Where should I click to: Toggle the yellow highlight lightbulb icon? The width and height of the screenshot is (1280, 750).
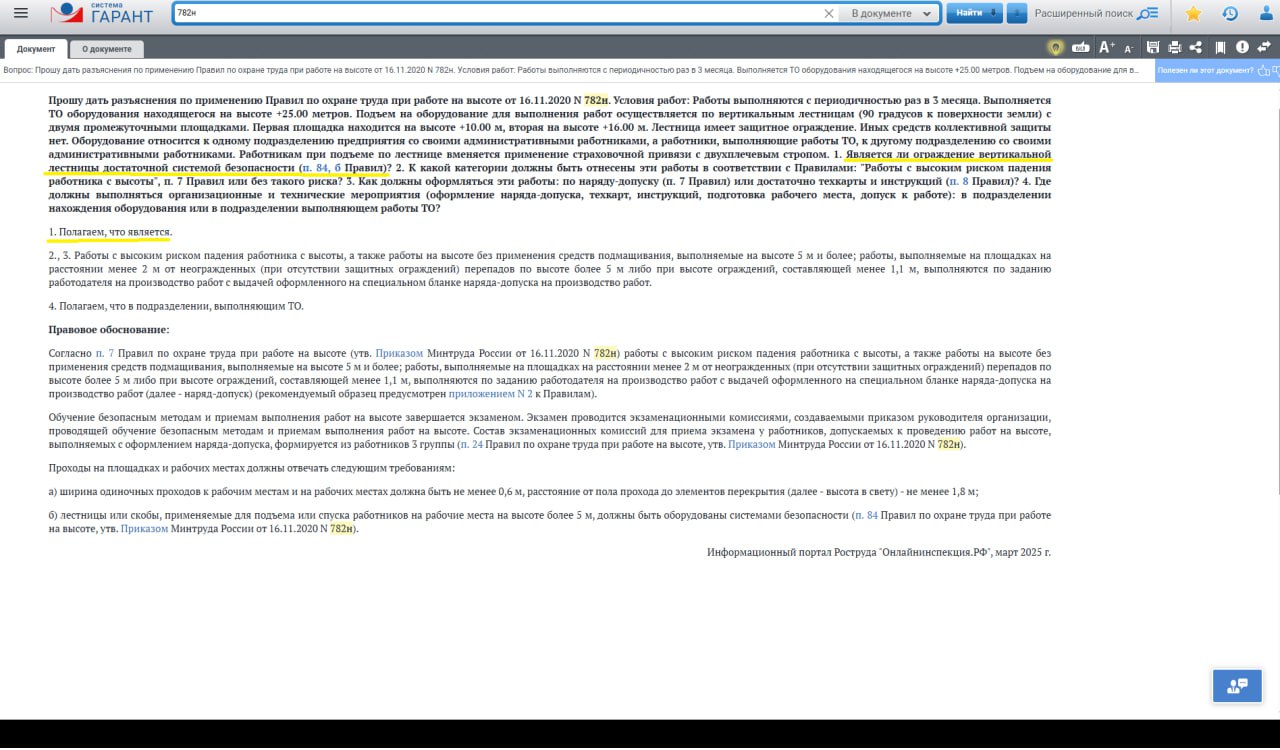point(1055,47)
